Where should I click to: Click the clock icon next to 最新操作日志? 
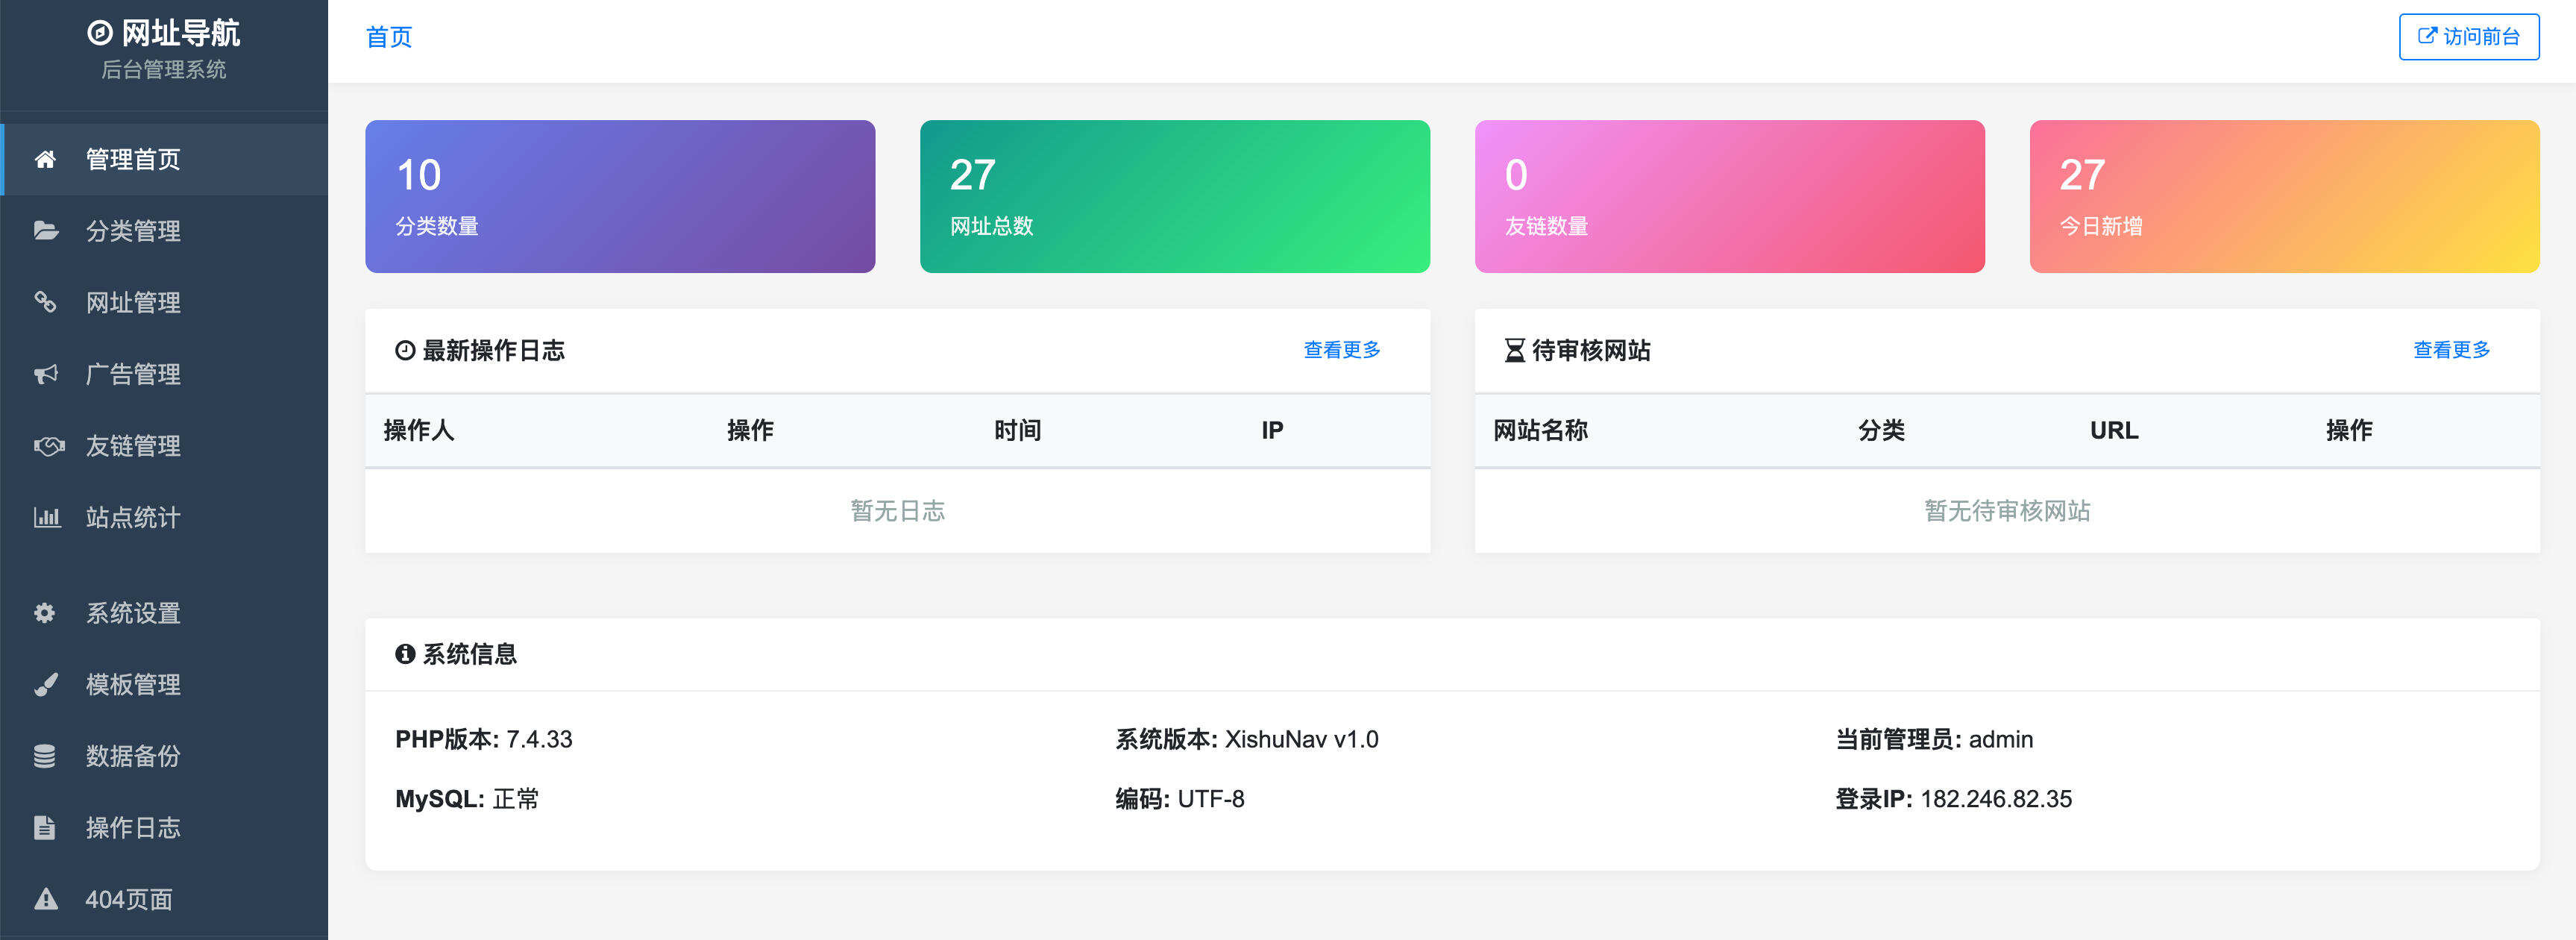tap(405, 350)
